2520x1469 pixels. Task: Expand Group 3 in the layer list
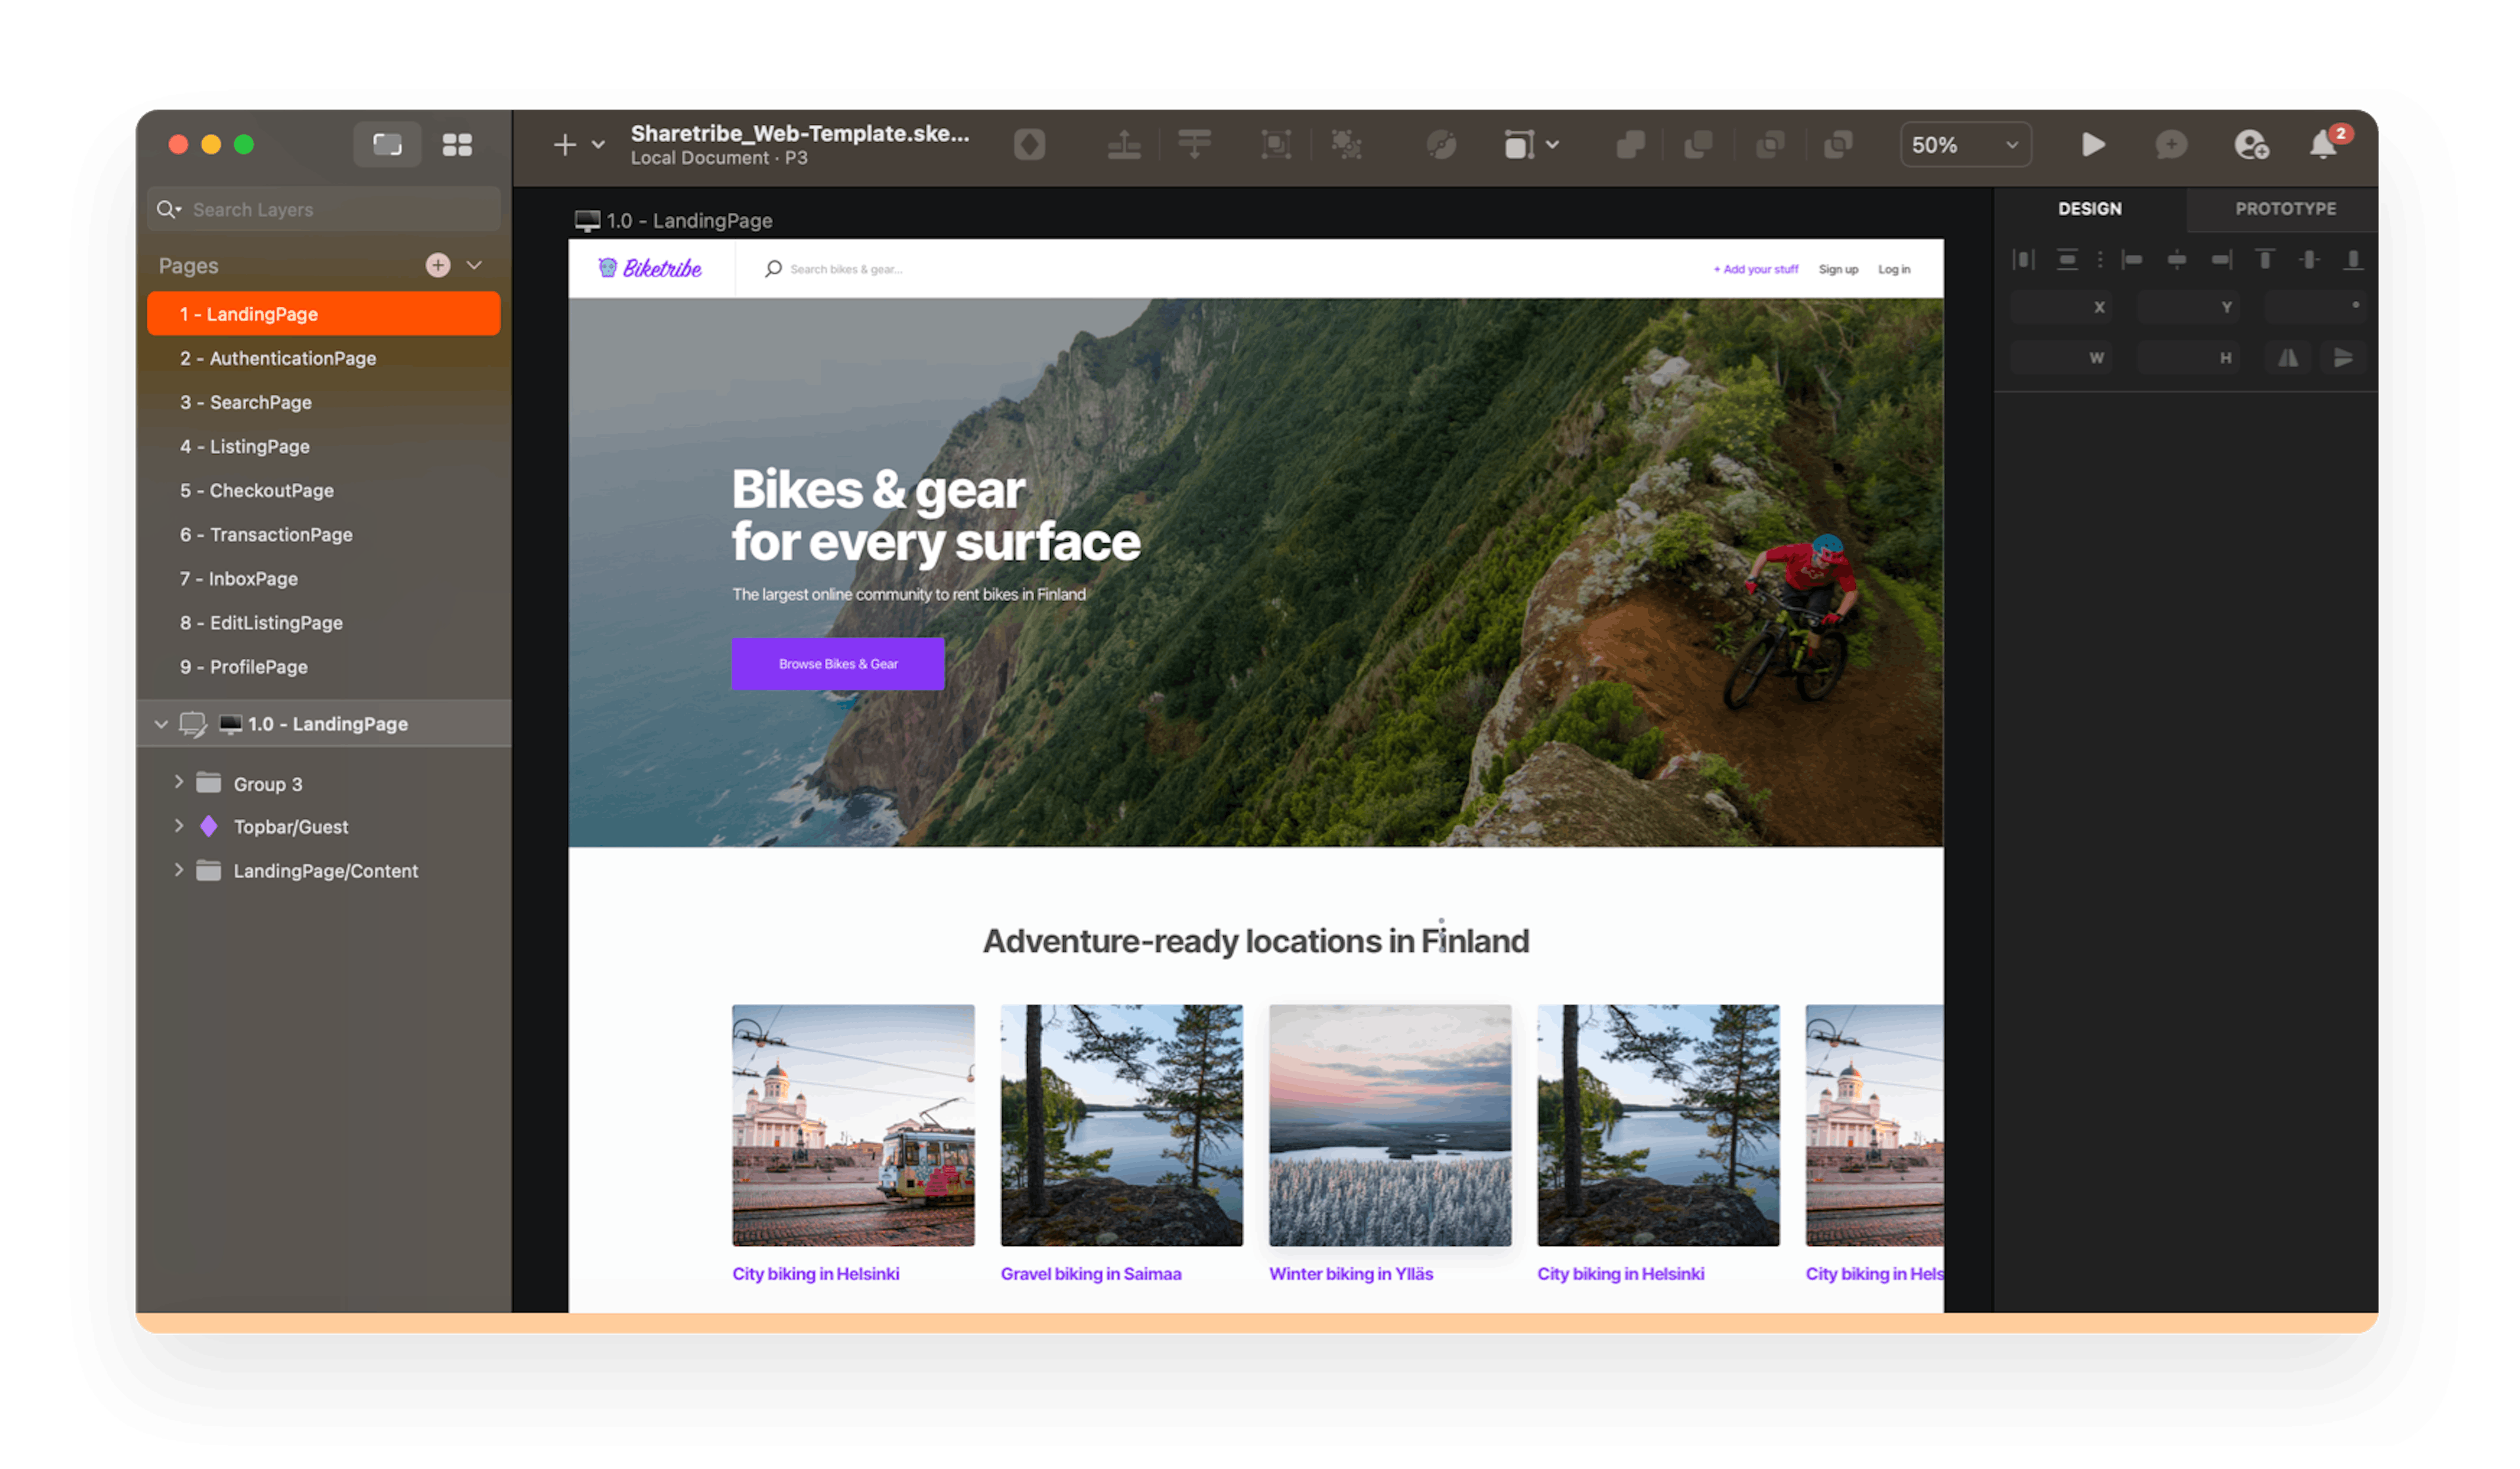(180, 783)
